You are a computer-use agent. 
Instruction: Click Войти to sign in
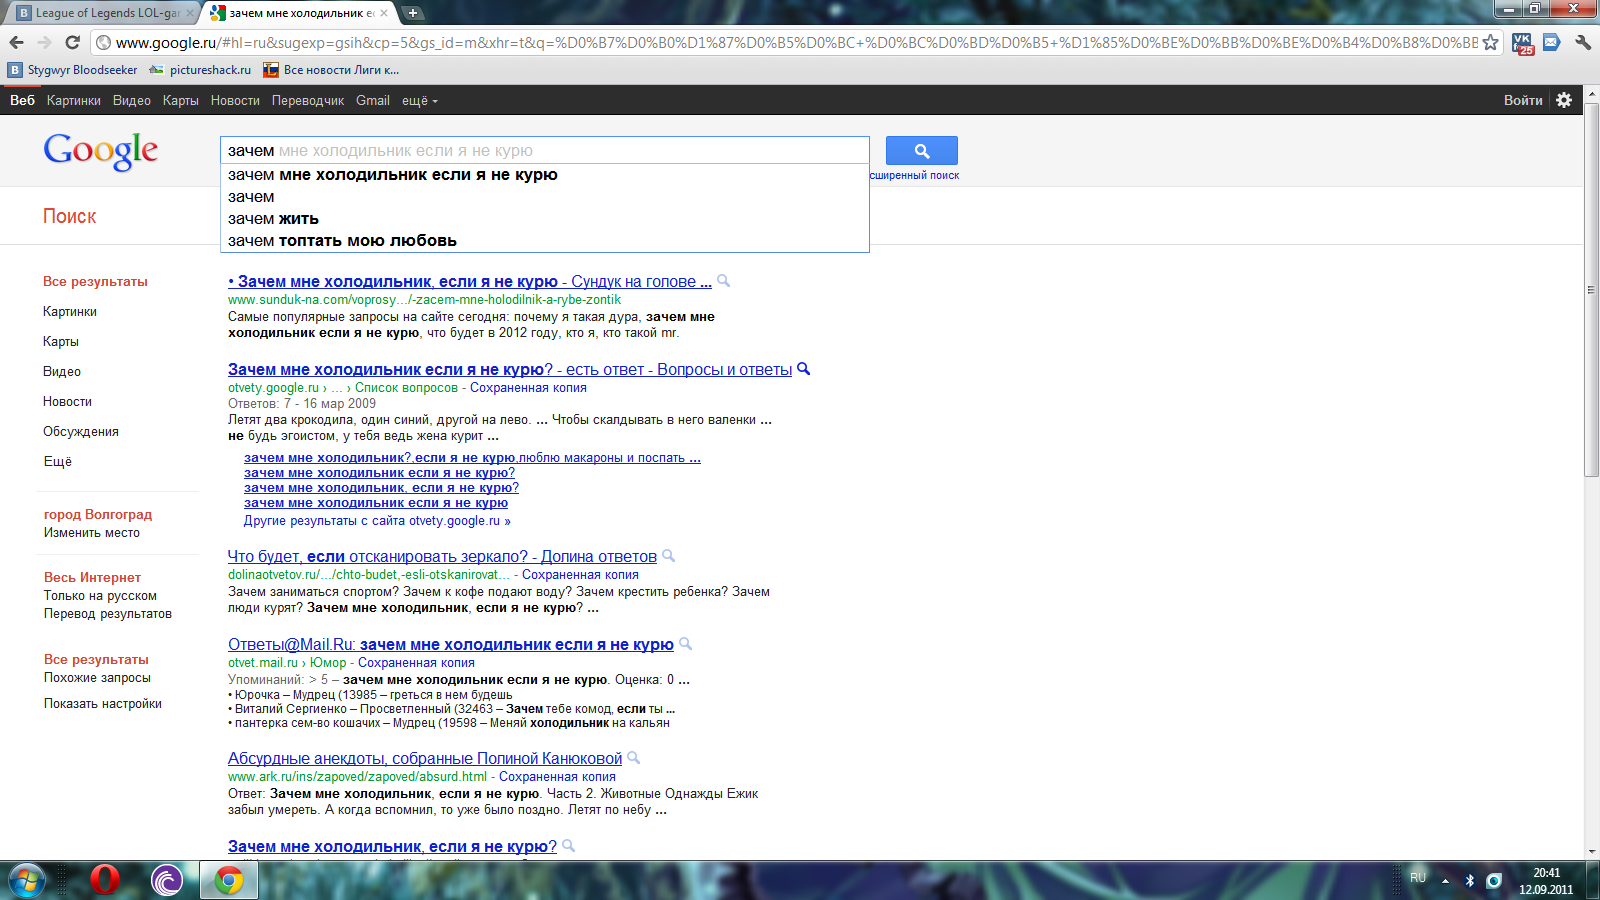point(1523,100)
